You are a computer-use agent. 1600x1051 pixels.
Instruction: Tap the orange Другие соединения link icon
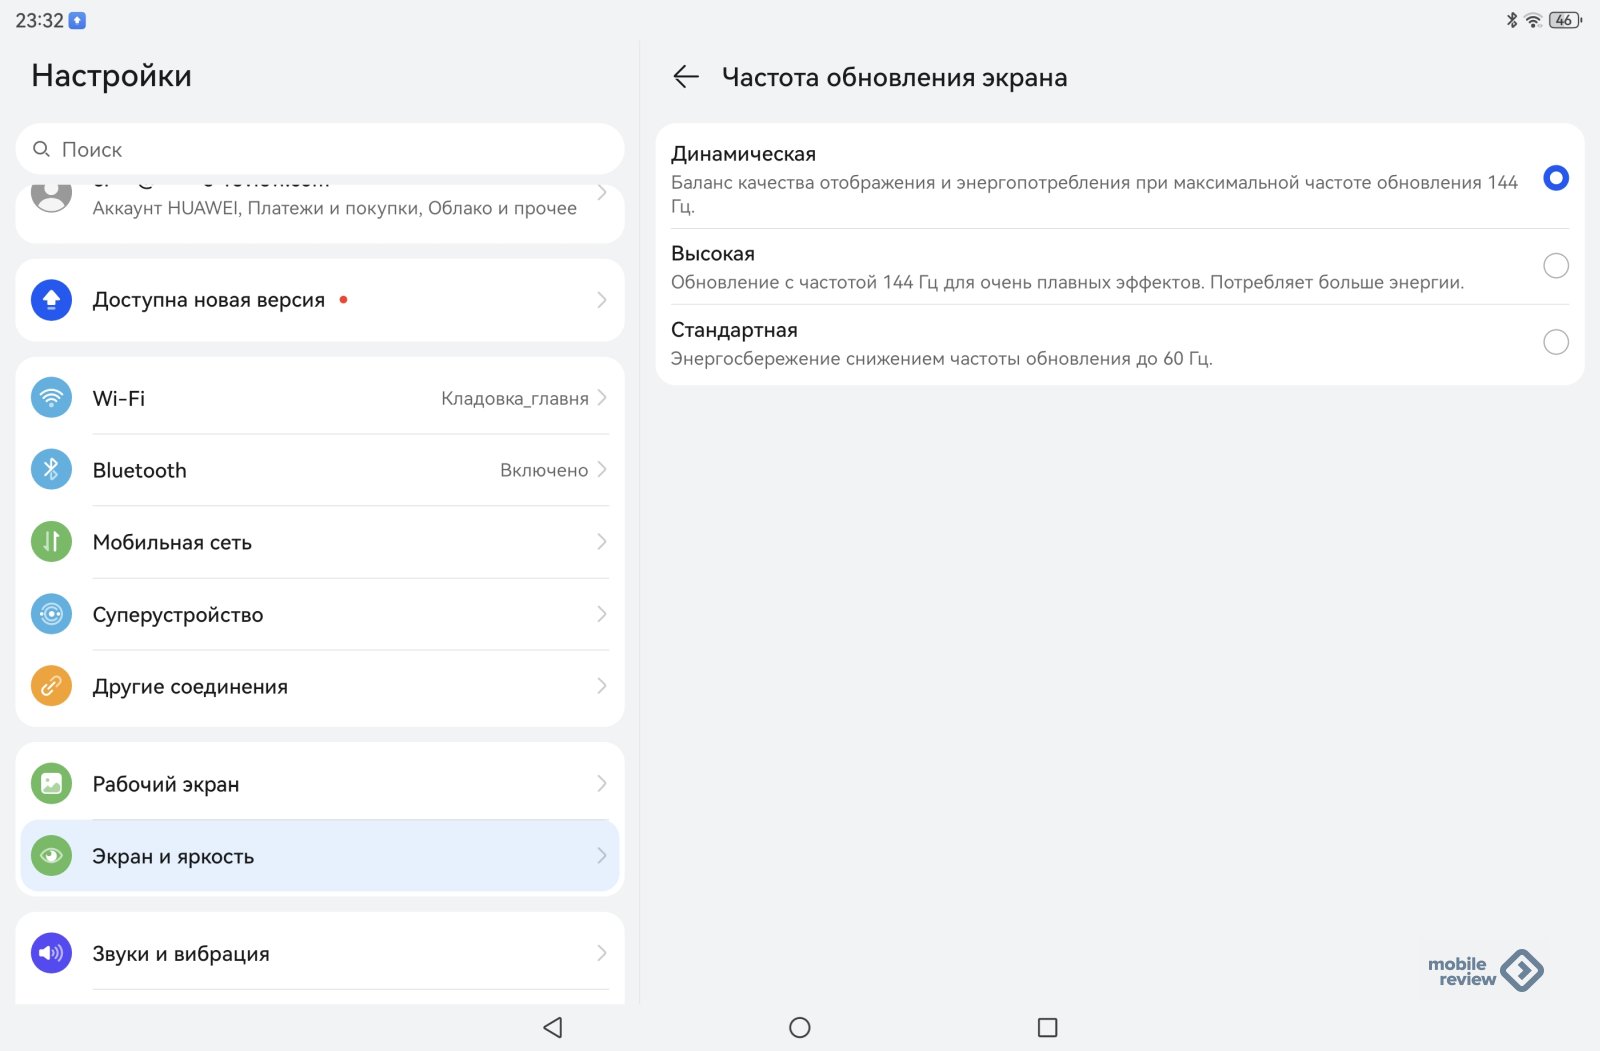click(x=51, y=686)
